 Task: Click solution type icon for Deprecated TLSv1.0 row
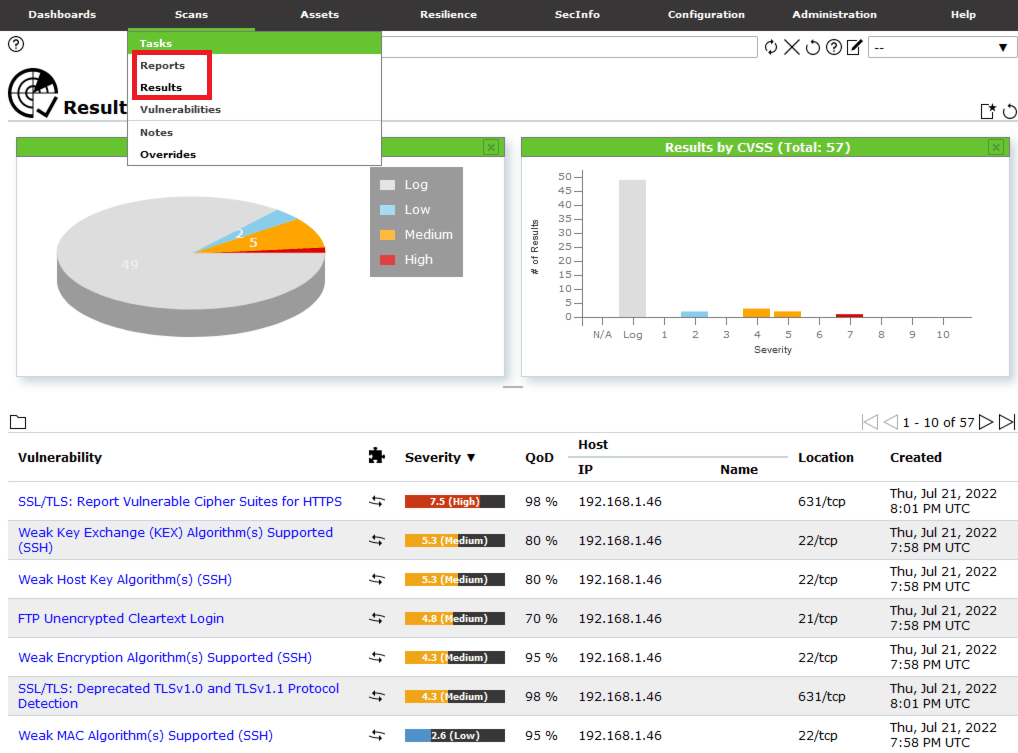tap(377, 696)
